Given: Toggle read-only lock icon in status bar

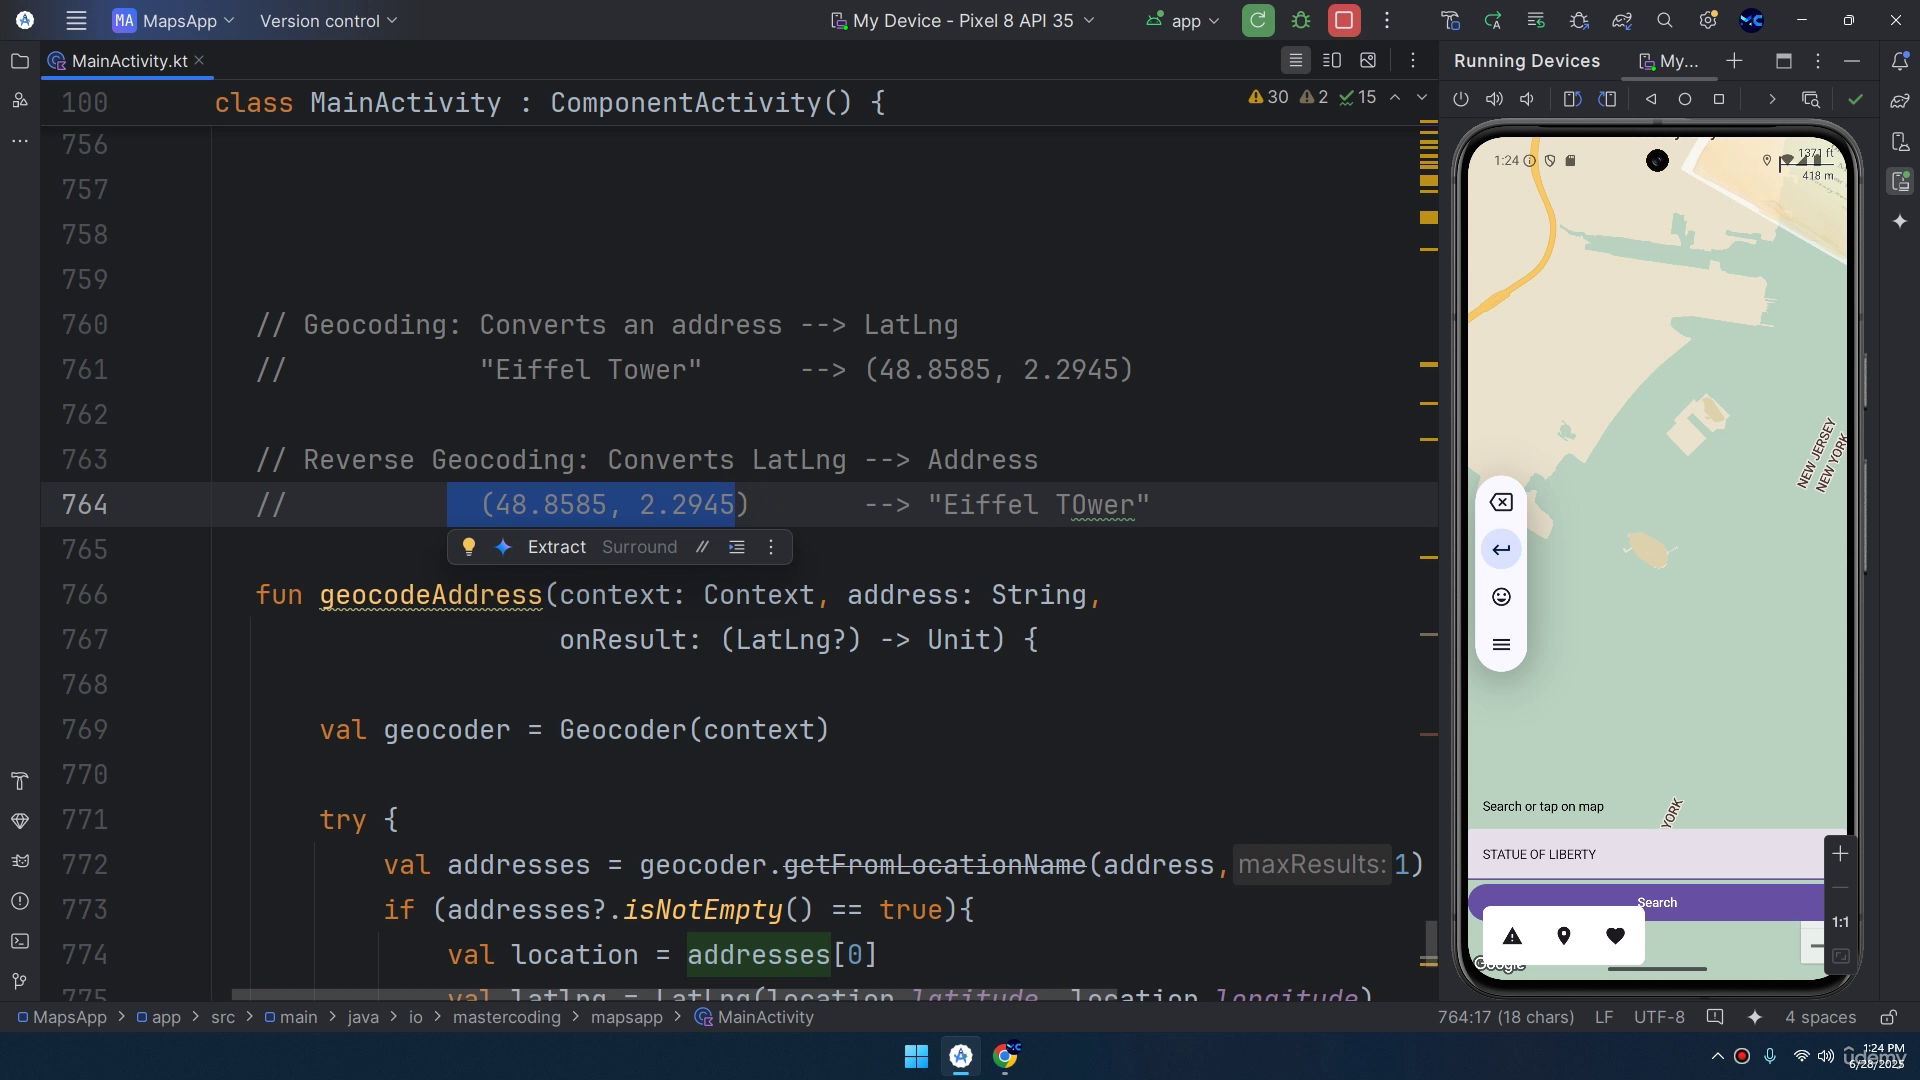Looking at the screenshot, I should pyautogui.click(x=1888, y=1017).
